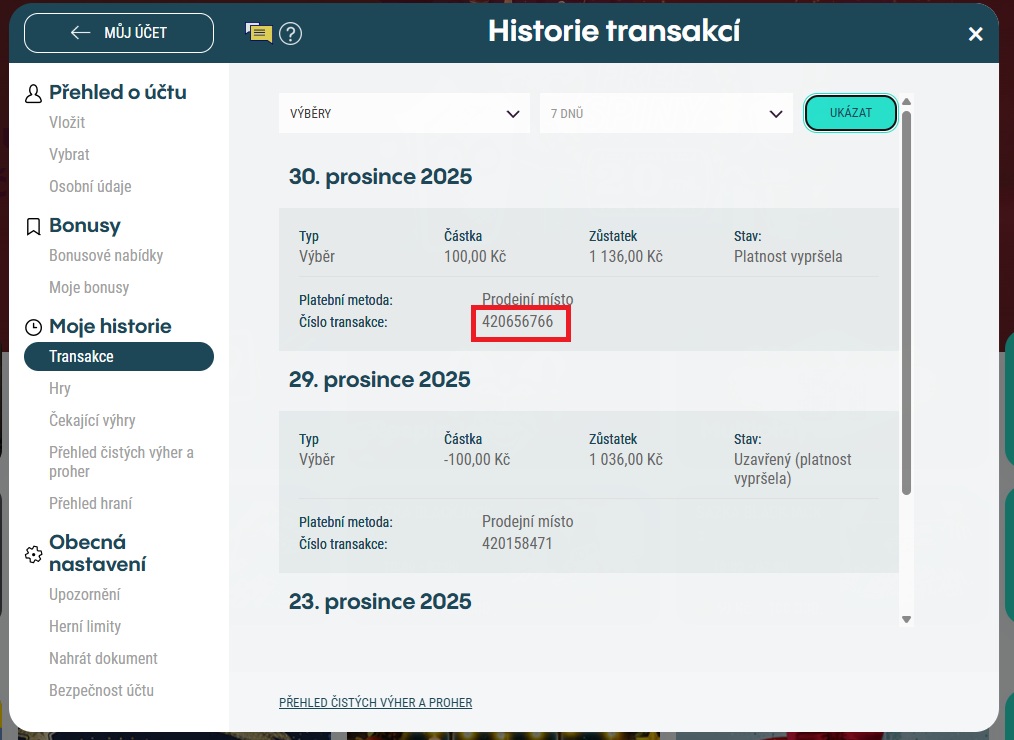
Task: Close the Historie transakcí dialog
Action: click(975, 34)
